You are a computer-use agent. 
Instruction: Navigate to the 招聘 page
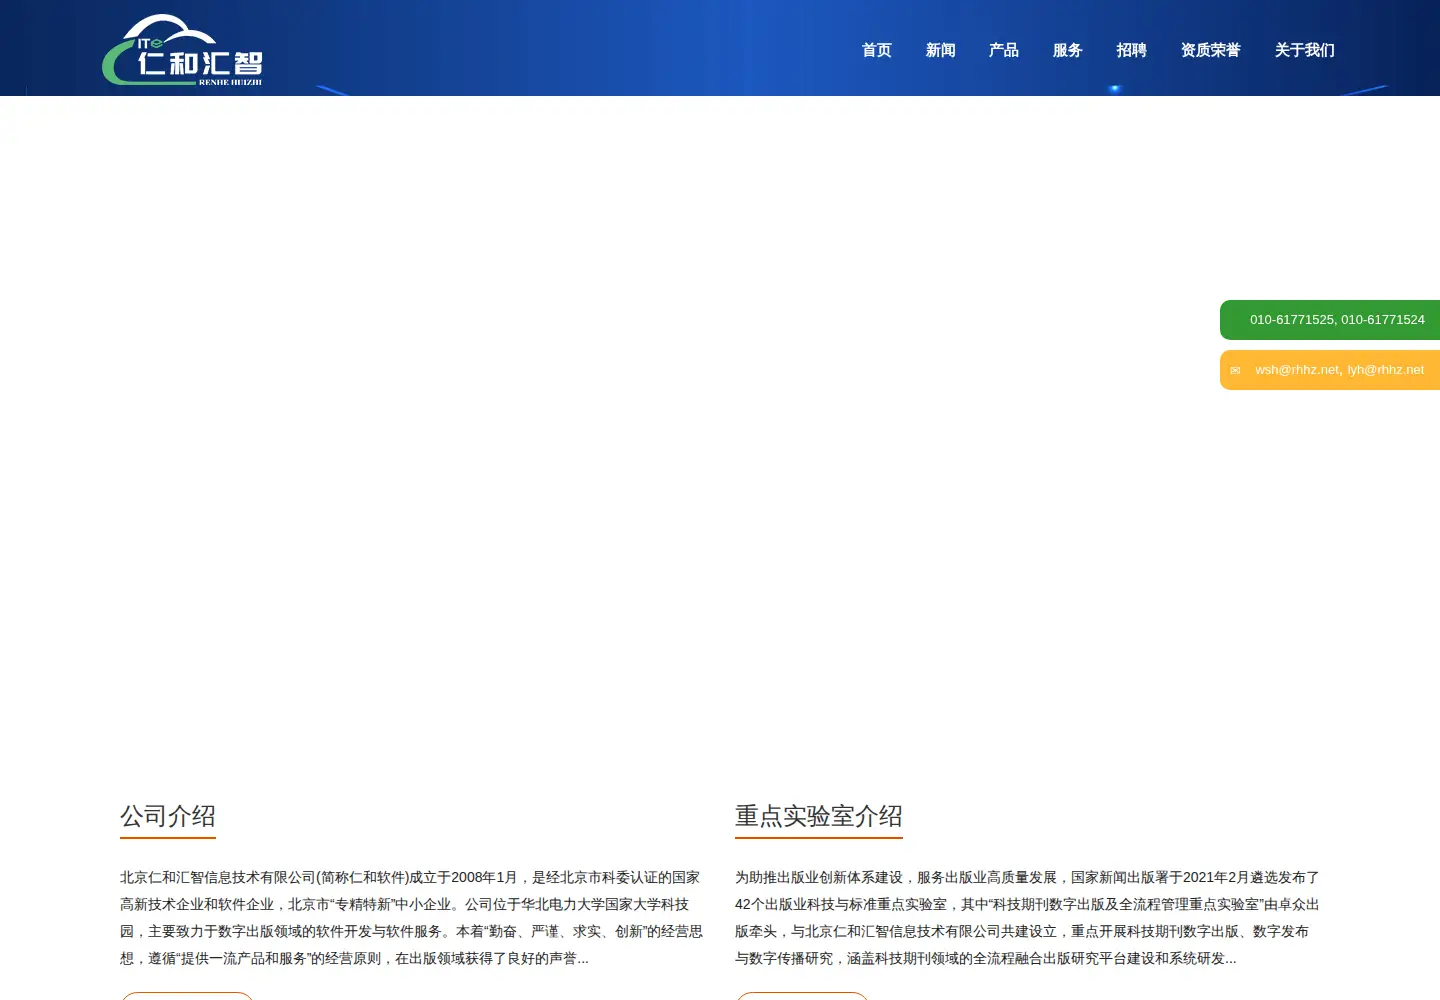click(1132, 50)
